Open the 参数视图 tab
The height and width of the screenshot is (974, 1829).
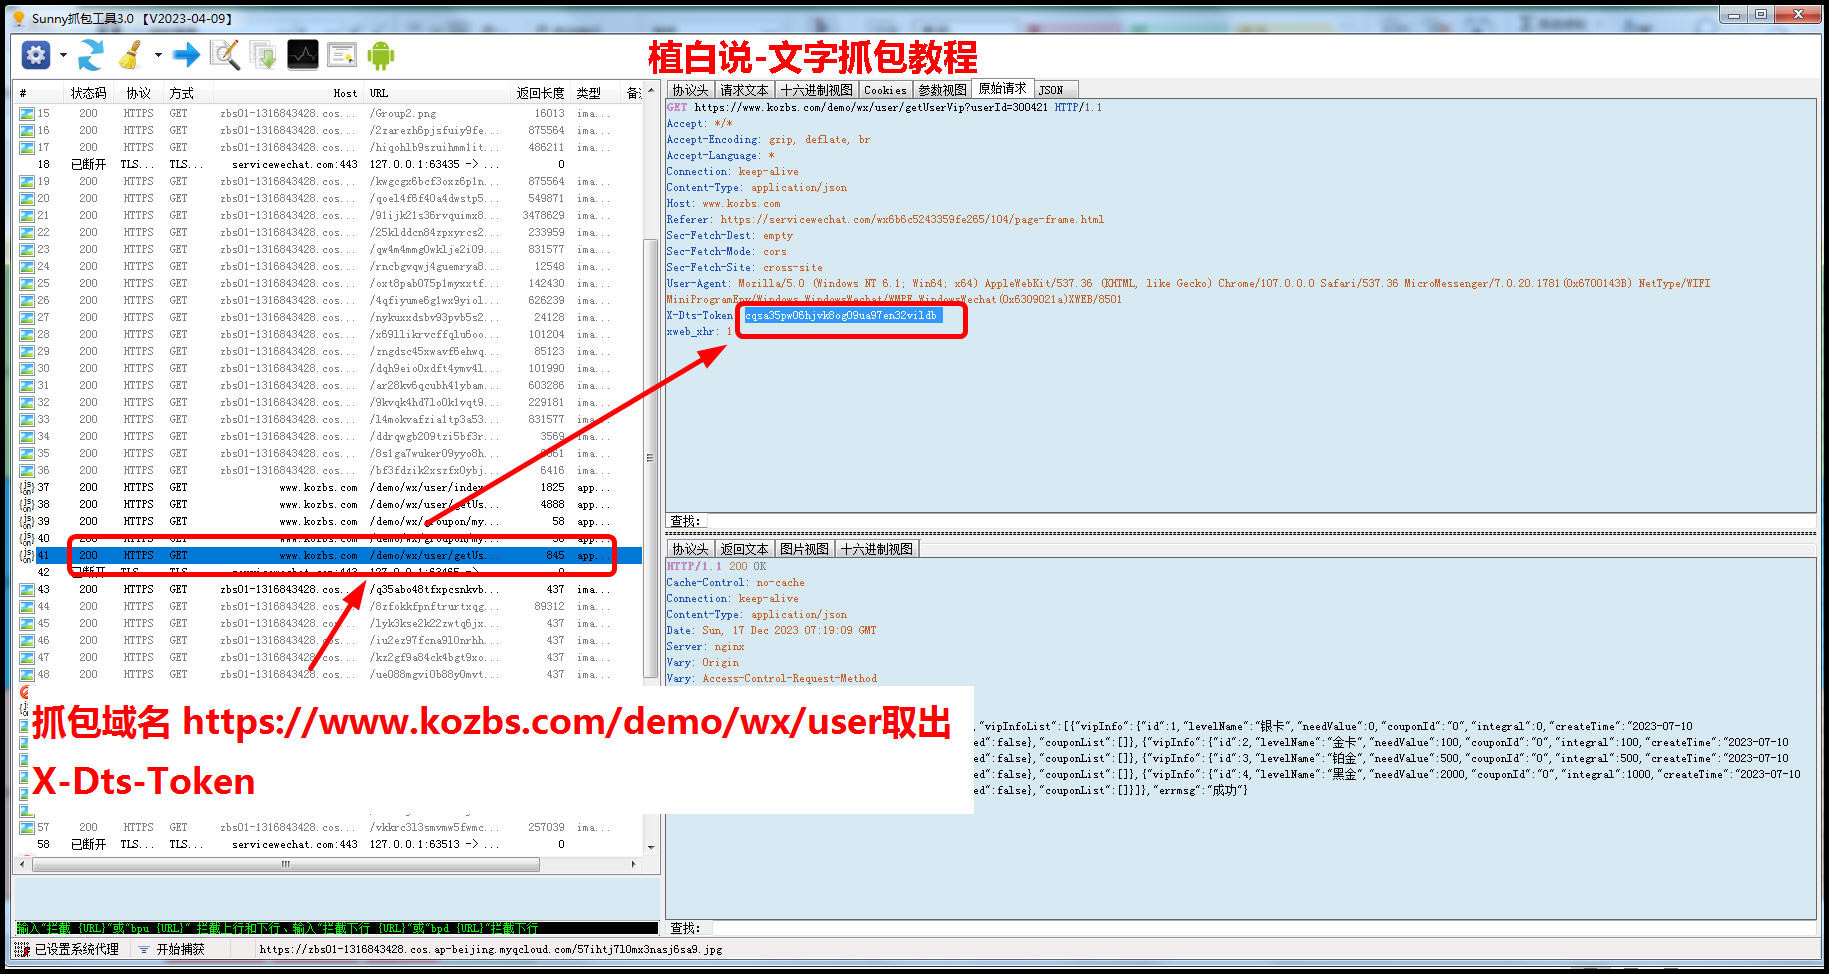tap(942, 90)
